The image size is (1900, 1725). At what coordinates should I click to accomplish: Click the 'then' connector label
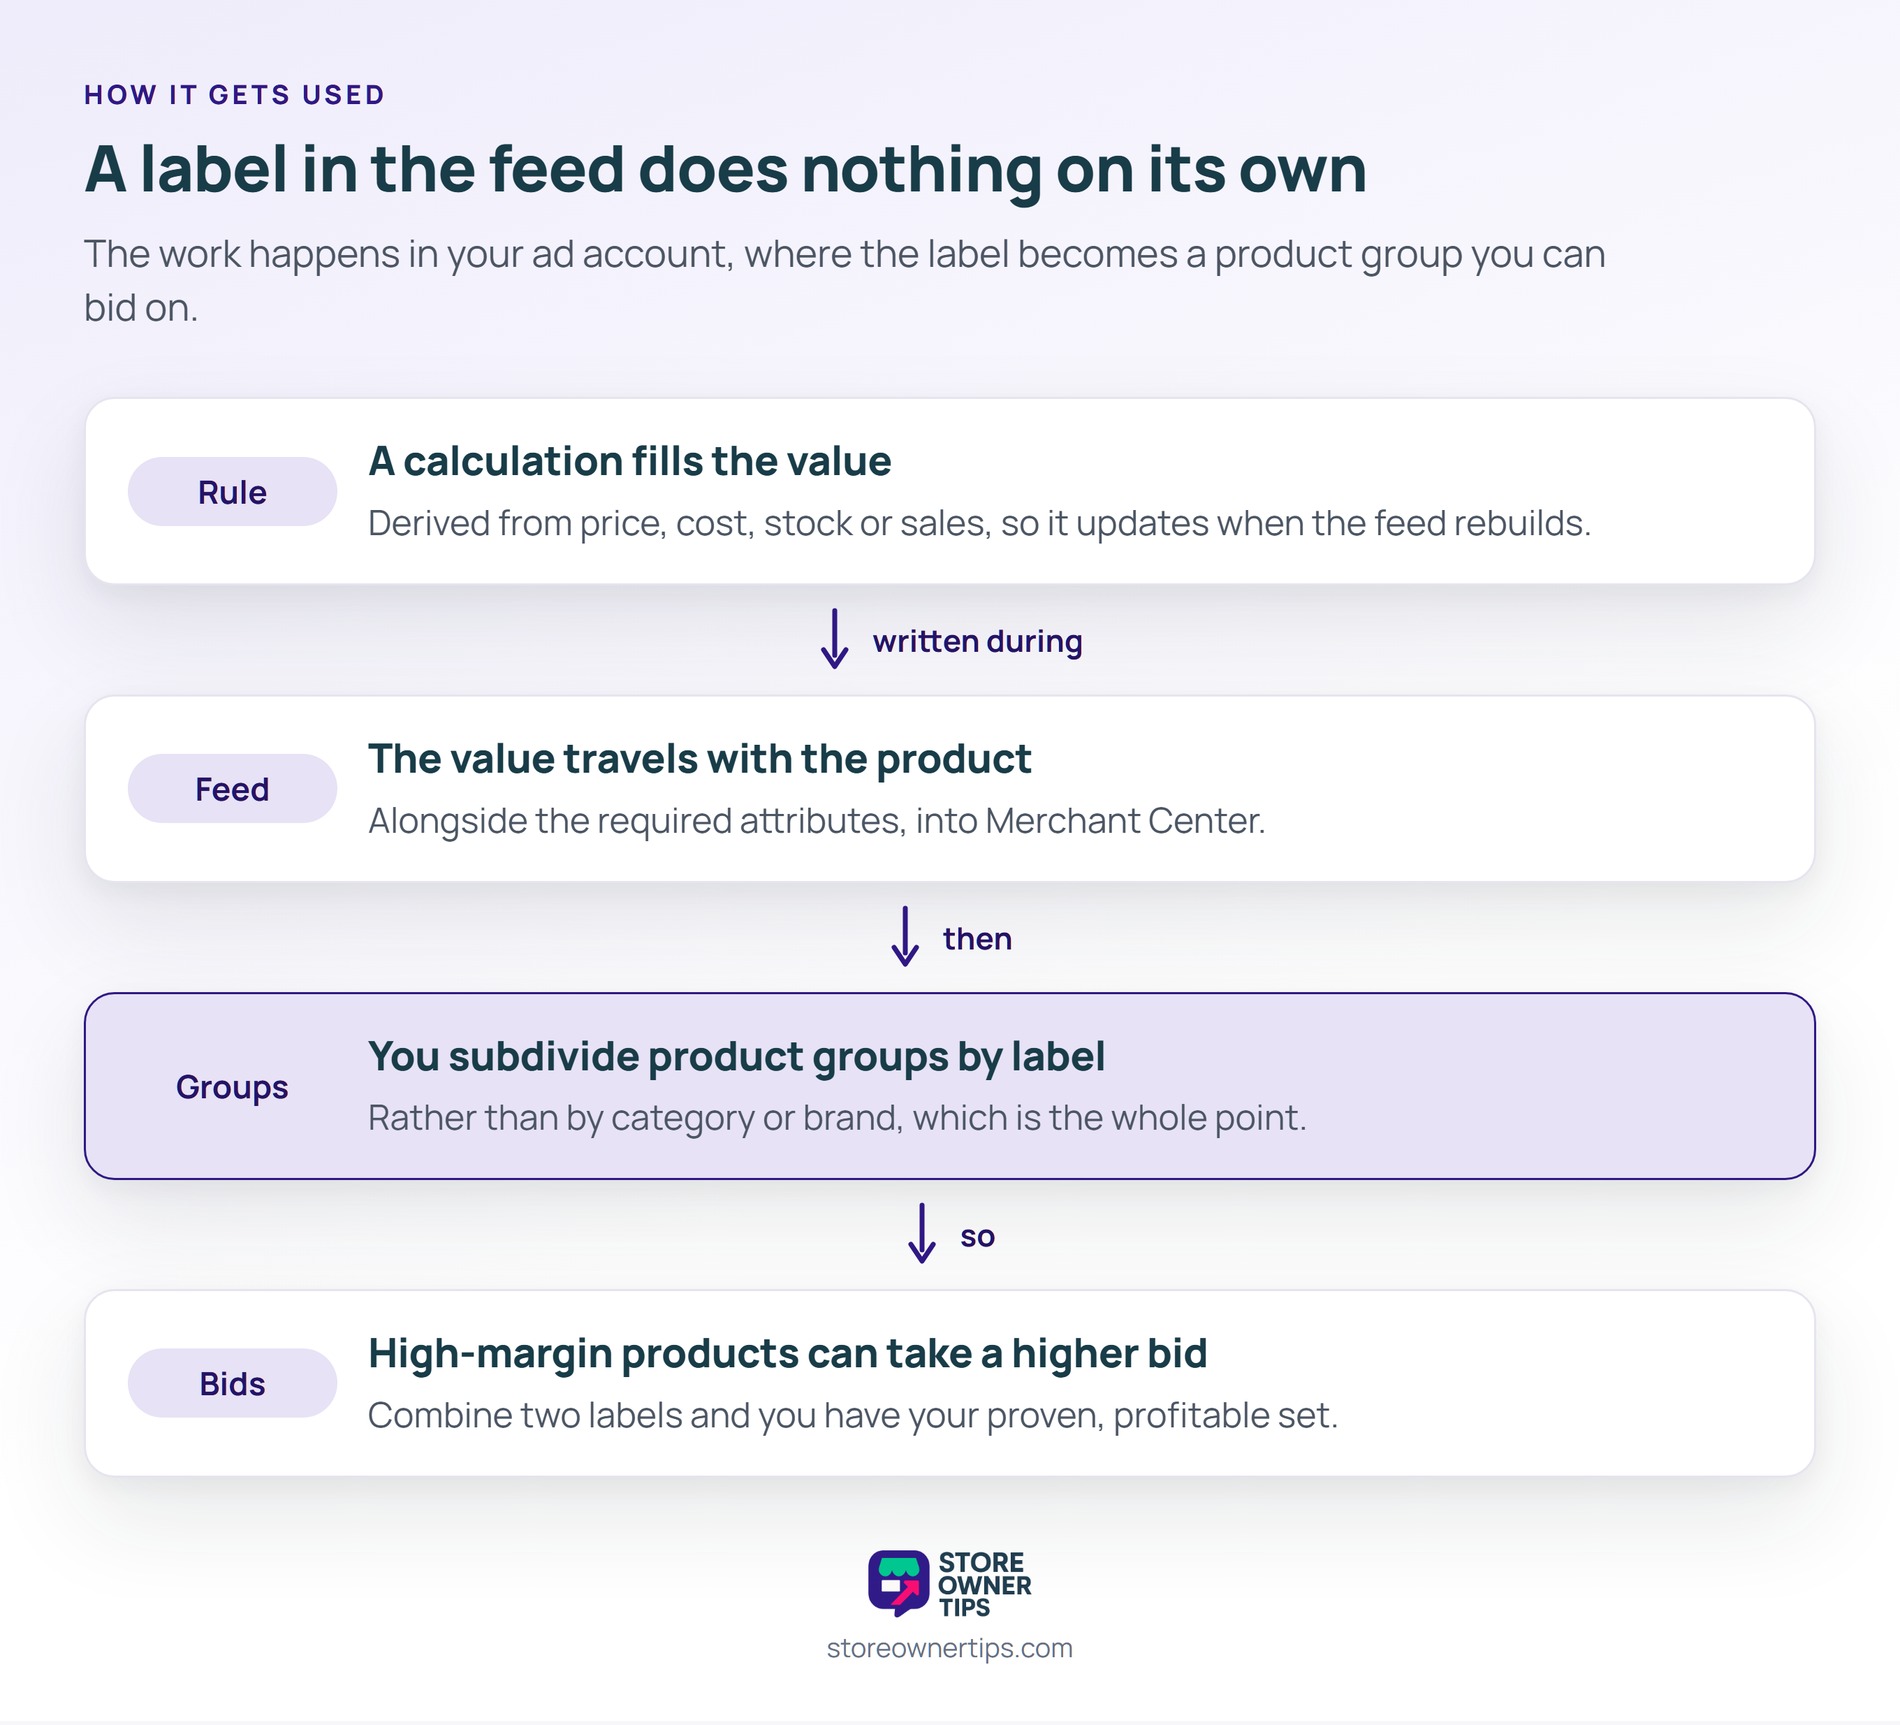(x=977, y=939)
